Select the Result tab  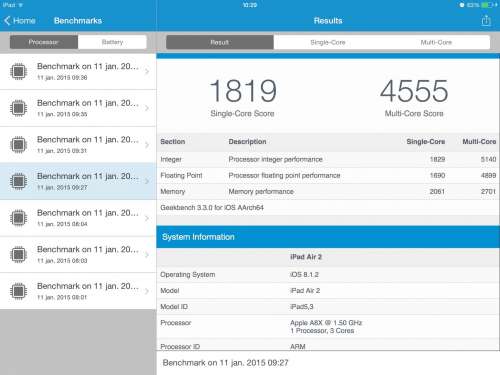tap(220, 42)
